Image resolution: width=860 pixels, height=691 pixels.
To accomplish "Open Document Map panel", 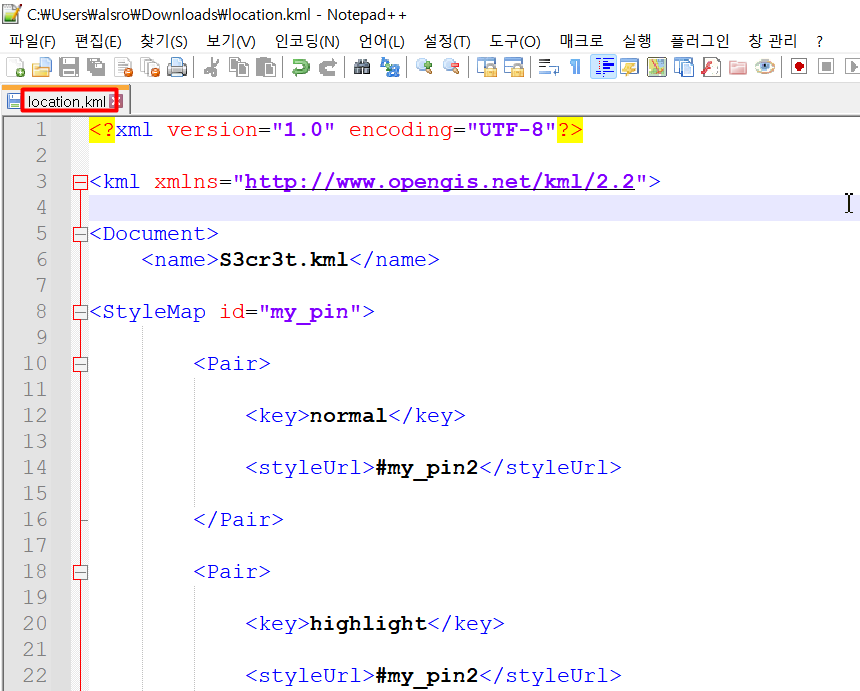I will tap(657, 67).
